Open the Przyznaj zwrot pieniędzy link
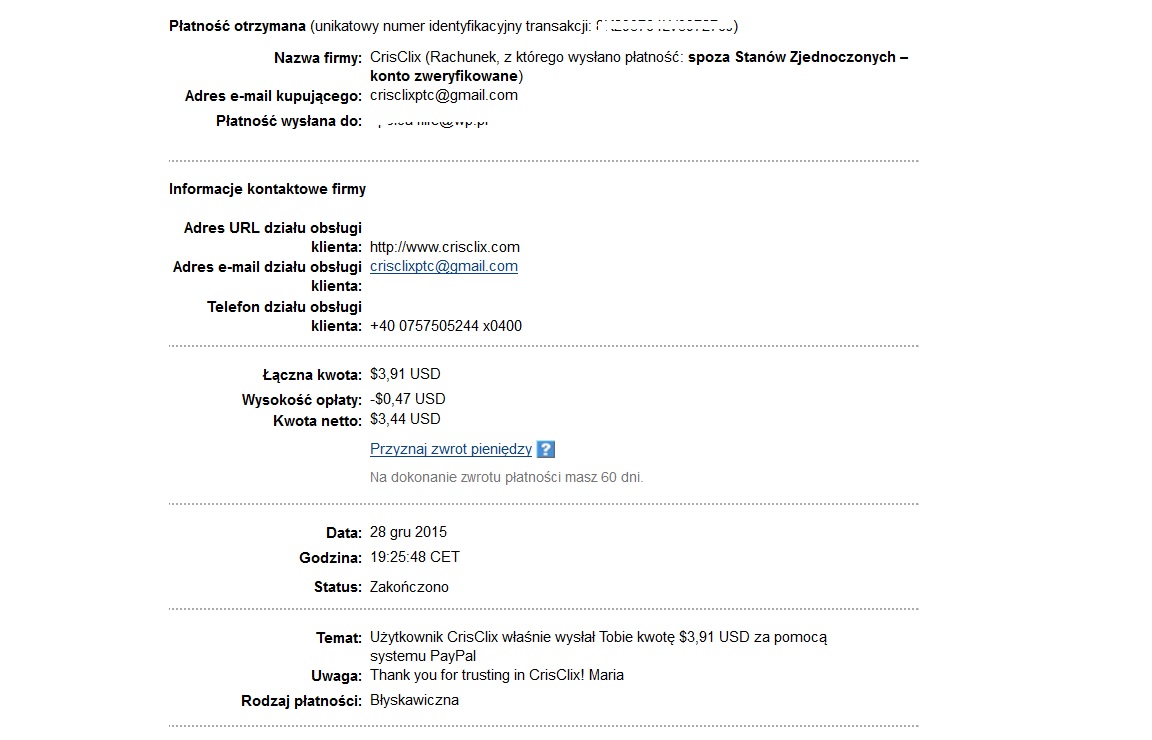Viewport: 1152px width, 740px height. 450,449
